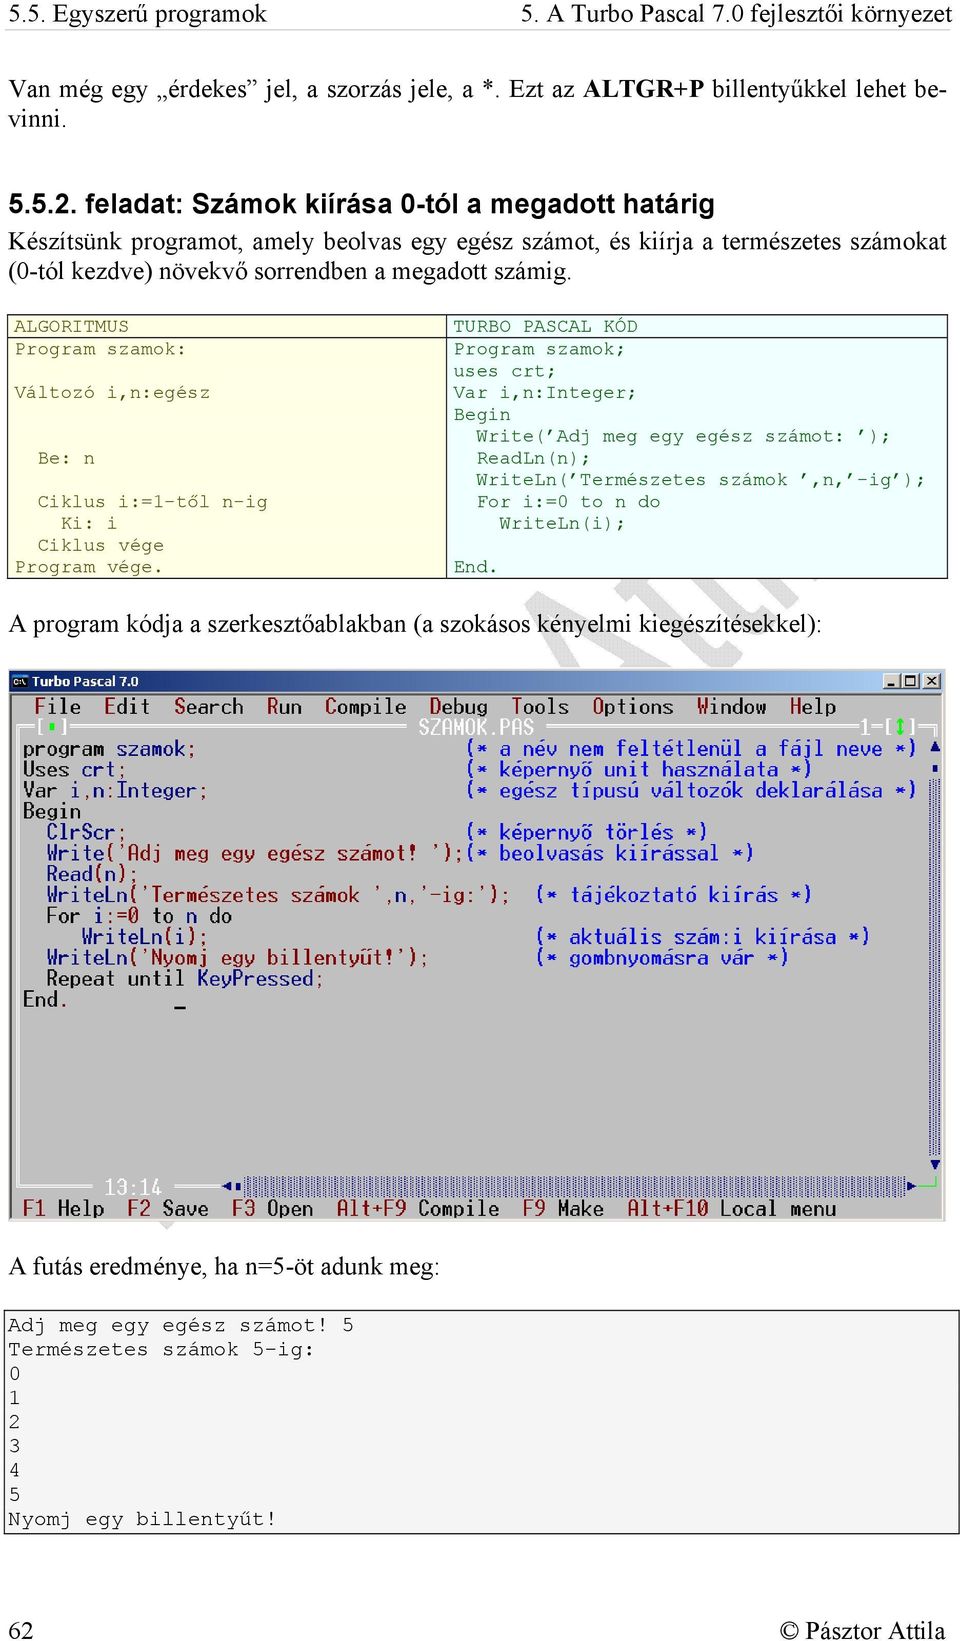Click the horizontal scrollbar left arrow
Image resolution: width=960 pixels, height=1641 pixels.
point(228,1186)
